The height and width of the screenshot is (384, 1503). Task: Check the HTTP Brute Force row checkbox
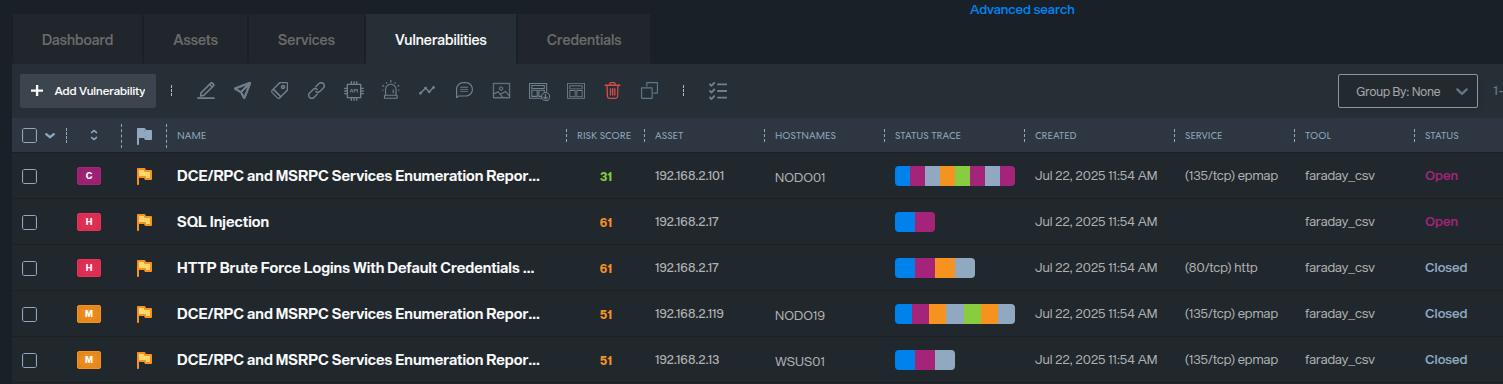pyautogui.click(x=29, y=268)
